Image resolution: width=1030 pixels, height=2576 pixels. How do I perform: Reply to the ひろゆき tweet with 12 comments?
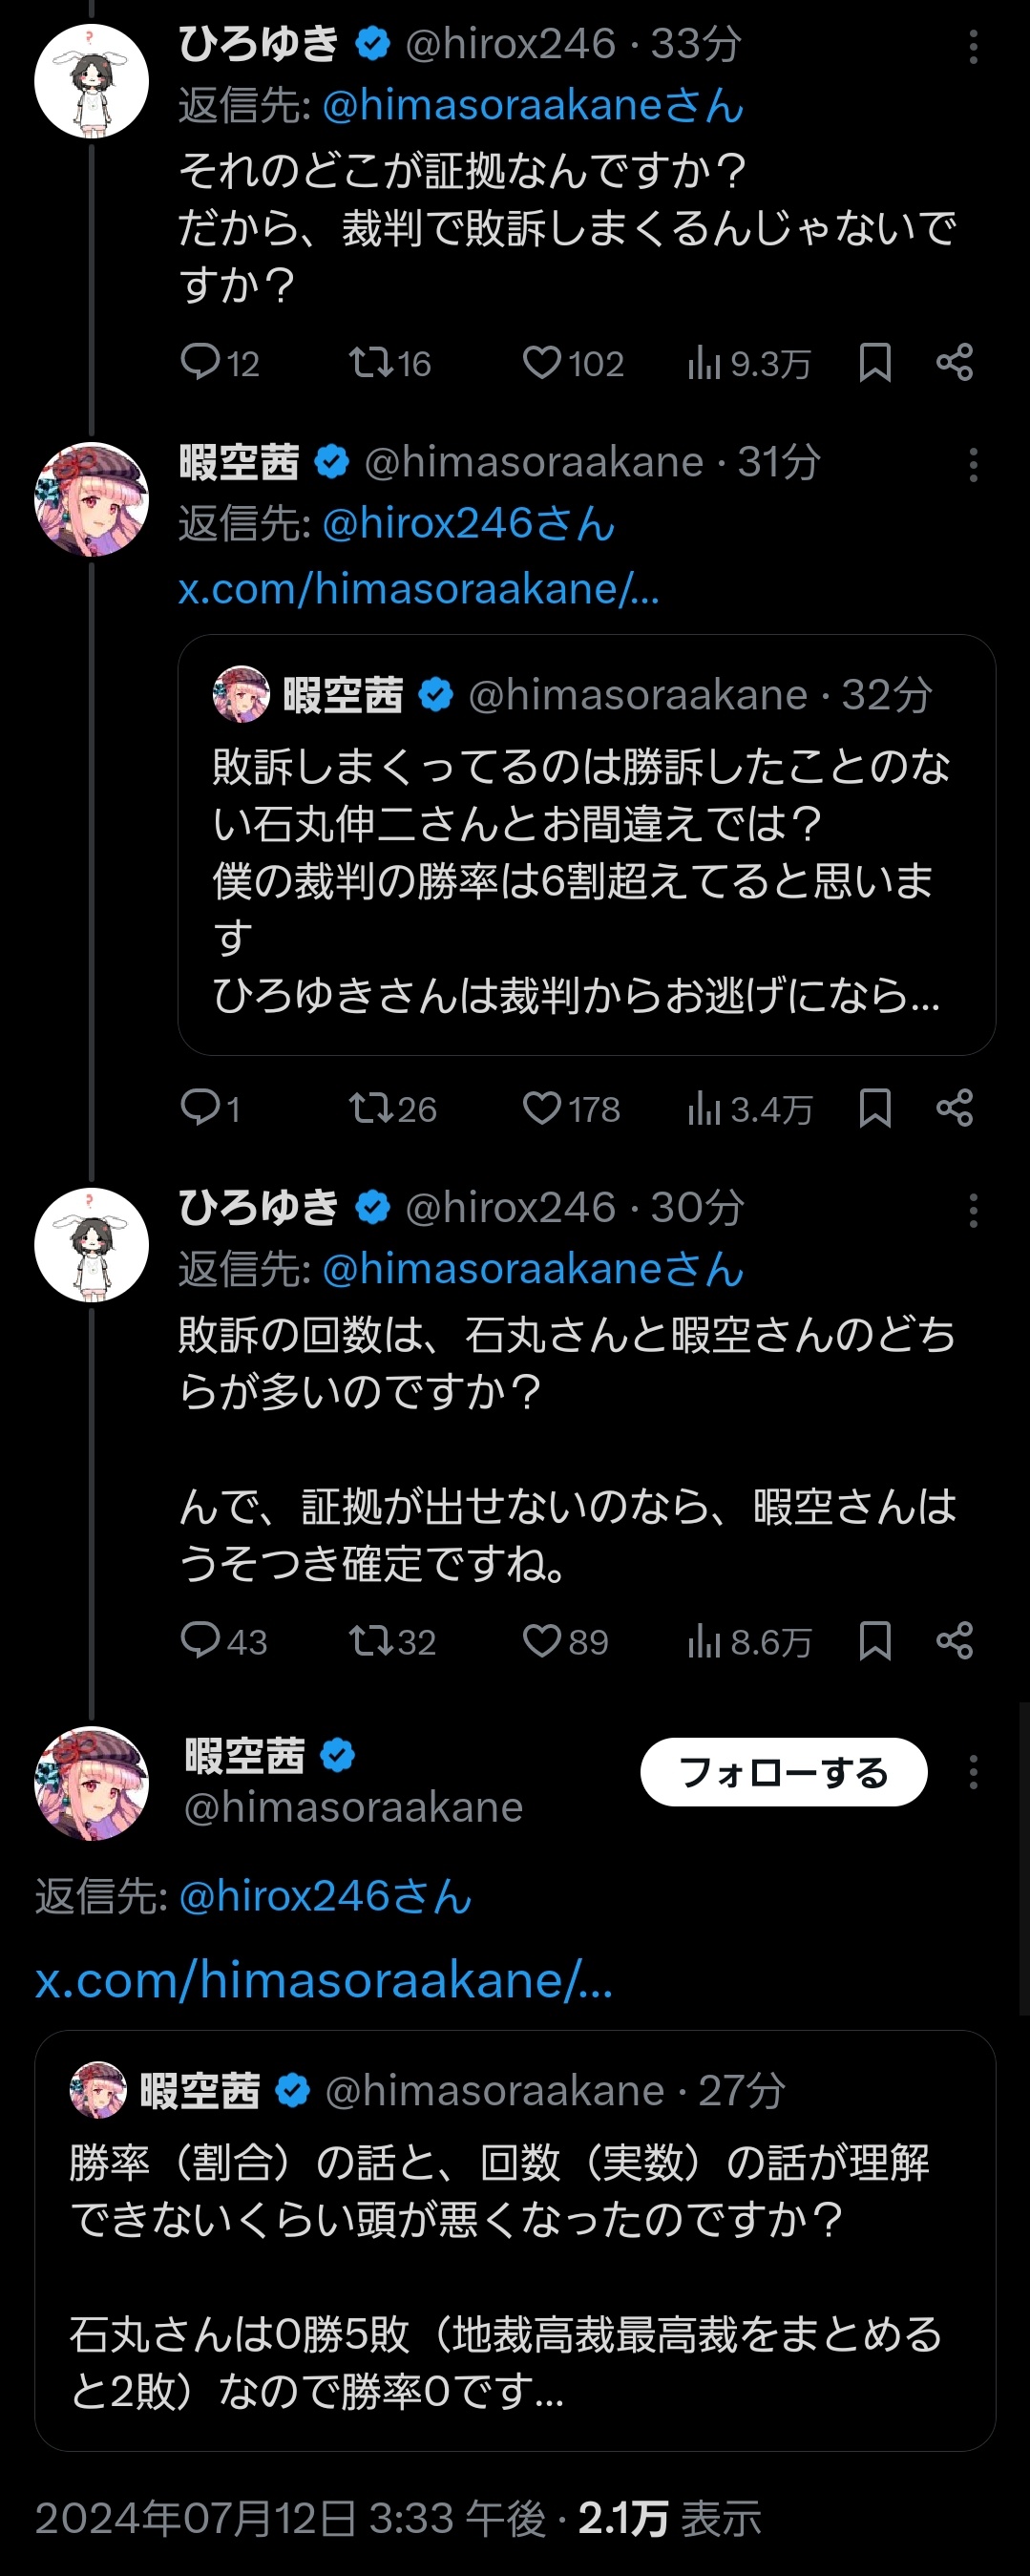tap(199, 363)
